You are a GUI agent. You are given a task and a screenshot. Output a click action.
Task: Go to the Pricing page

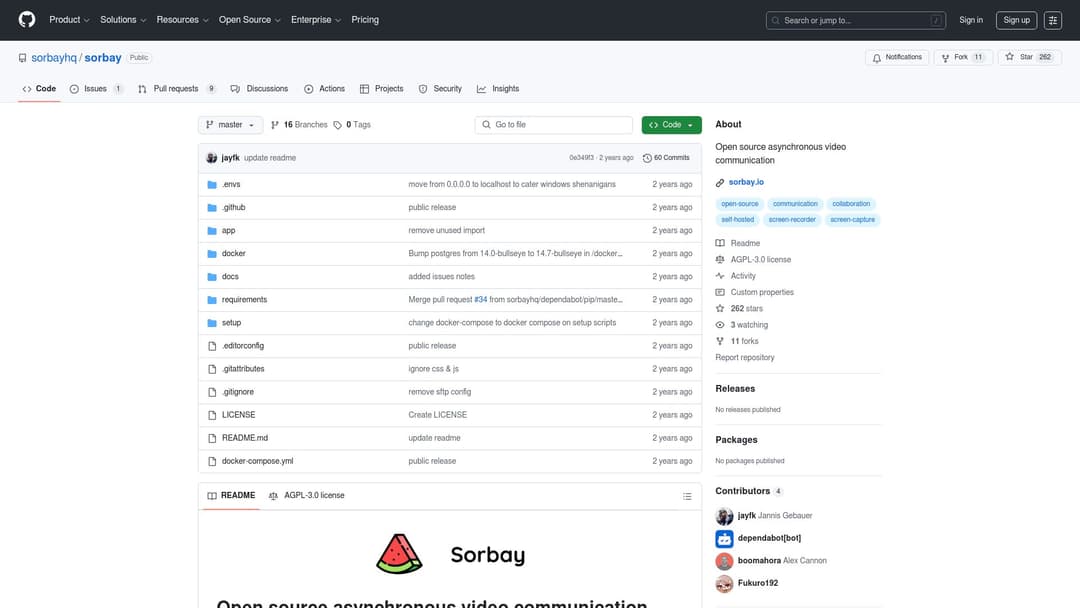365,20
